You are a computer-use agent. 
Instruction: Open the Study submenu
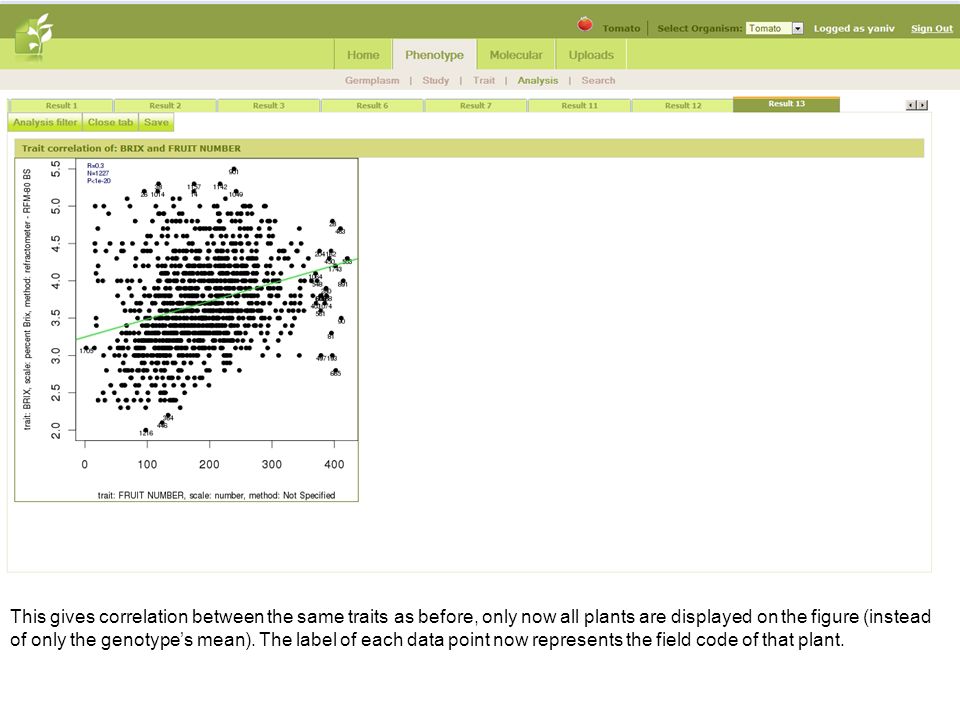coord(435,80)
